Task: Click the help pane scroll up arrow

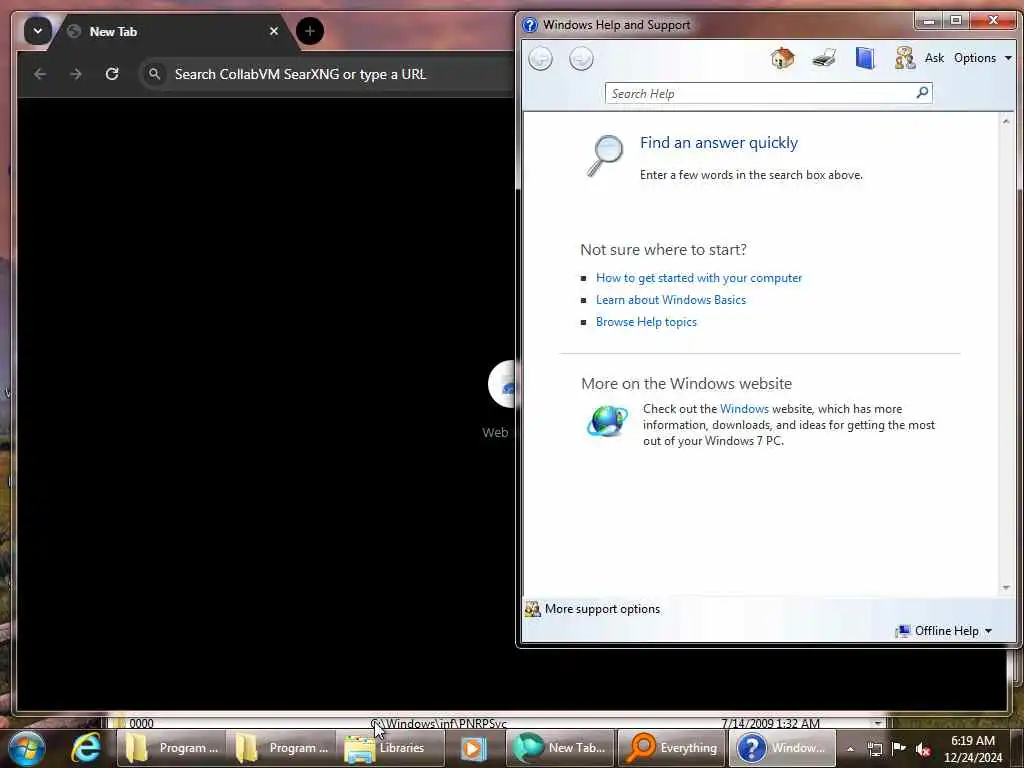Action: coord(1006,121)
